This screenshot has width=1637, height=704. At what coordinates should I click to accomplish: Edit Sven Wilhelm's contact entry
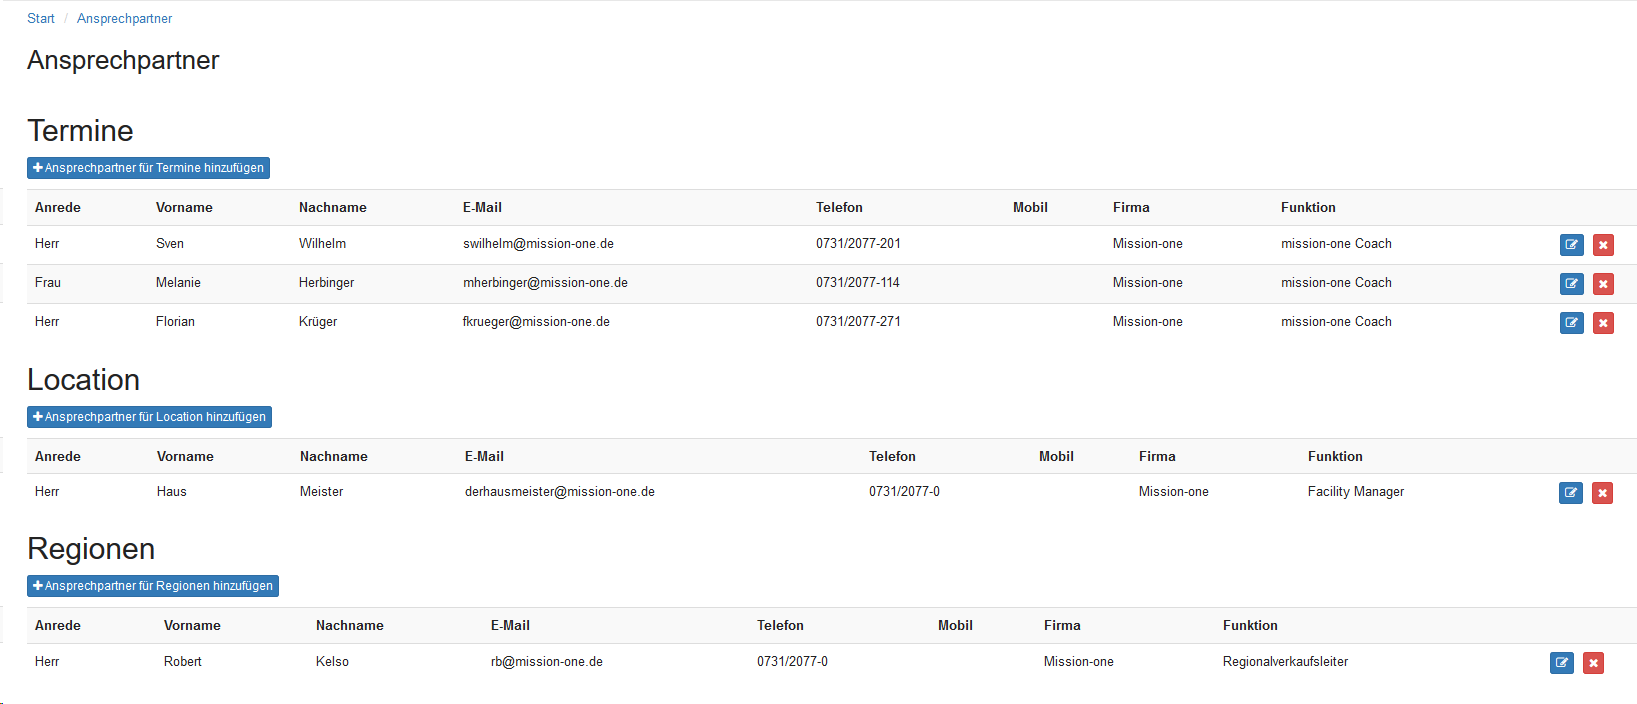coord(1571,245)
